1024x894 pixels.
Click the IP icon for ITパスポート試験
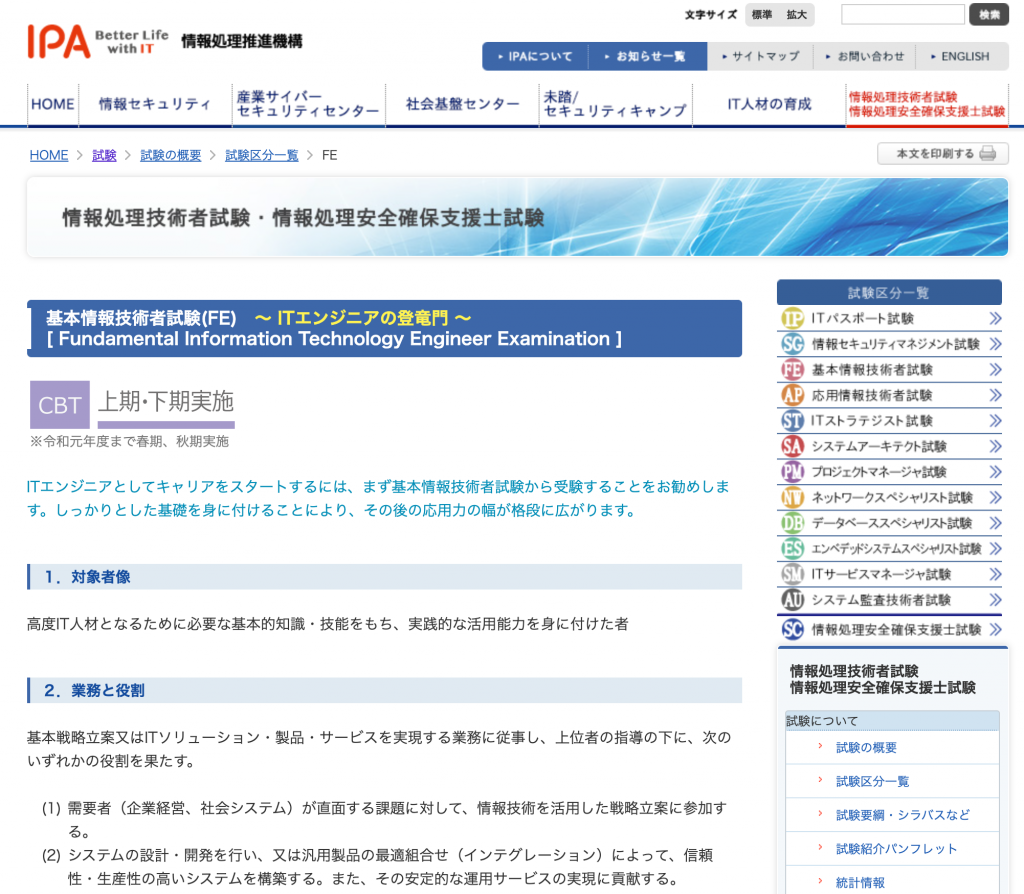(792, 319)
